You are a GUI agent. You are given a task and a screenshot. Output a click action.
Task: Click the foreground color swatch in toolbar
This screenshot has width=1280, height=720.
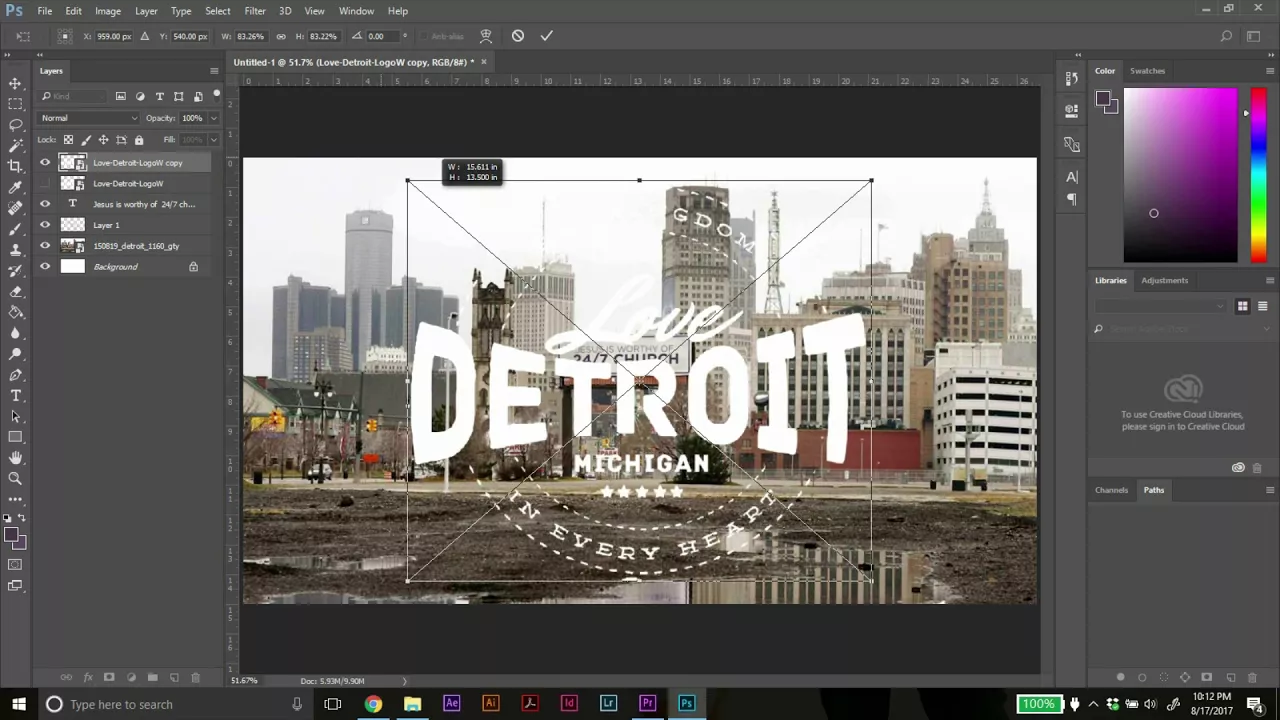pos(11,536)
